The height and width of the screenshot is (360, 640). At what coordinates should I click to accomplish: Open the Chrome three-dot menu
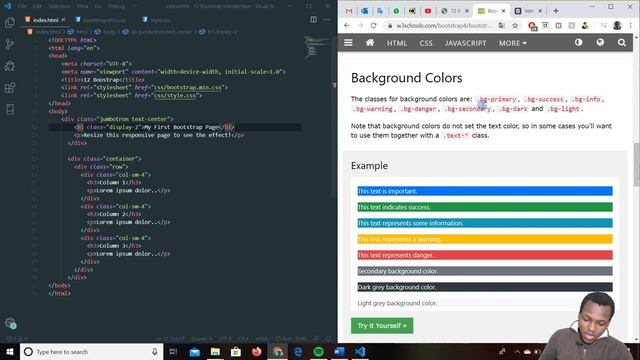631,25
